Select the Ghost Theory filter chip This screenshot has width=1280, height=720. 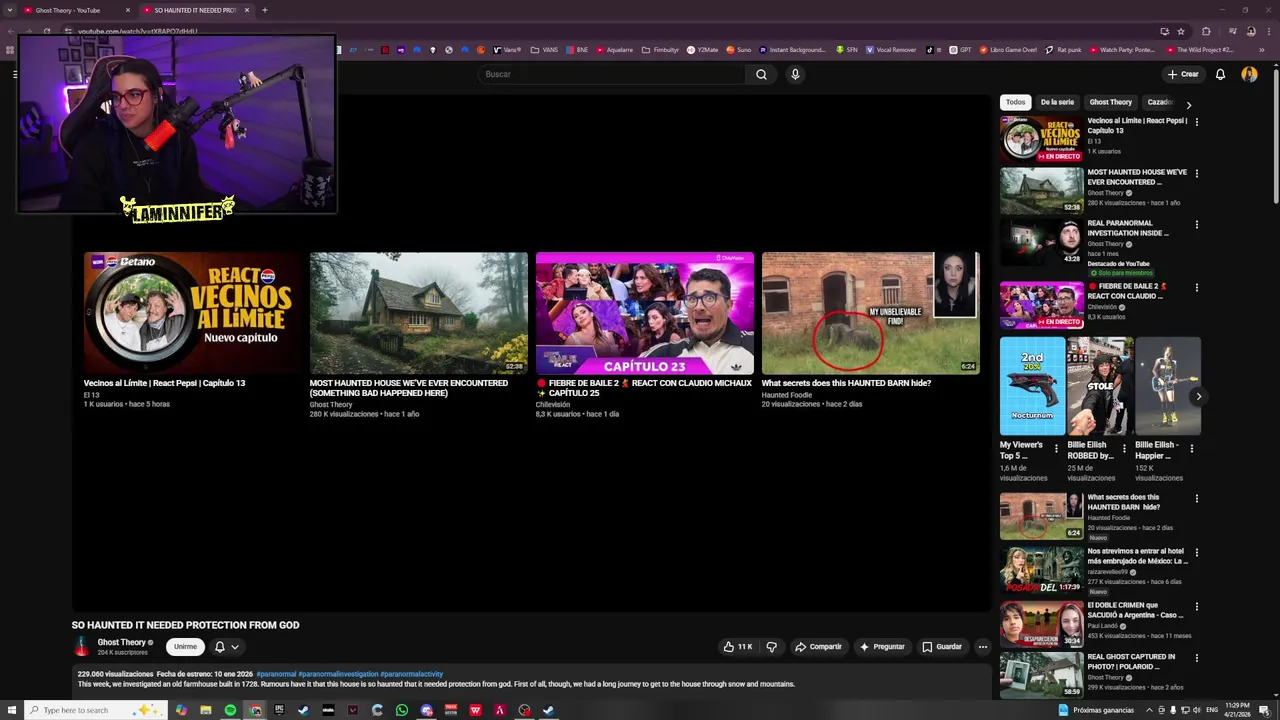coord(1111,102)
